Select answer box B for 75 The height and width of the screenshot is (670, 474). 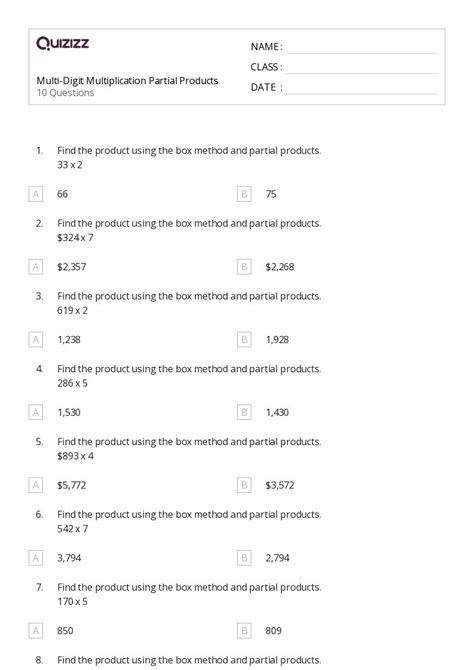coord(244,194)
